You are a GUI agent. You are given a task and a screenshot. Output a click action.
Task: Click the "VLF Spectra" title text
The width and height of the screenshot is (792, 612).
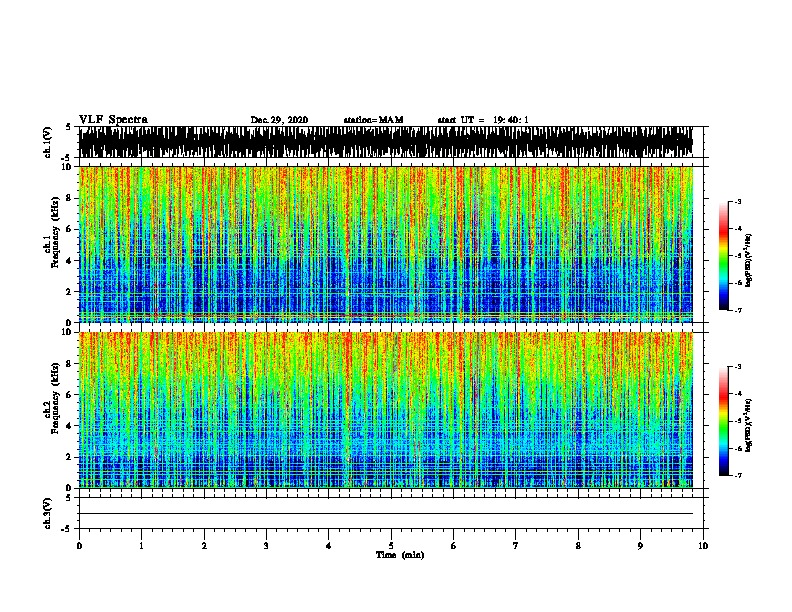(113, 120)
